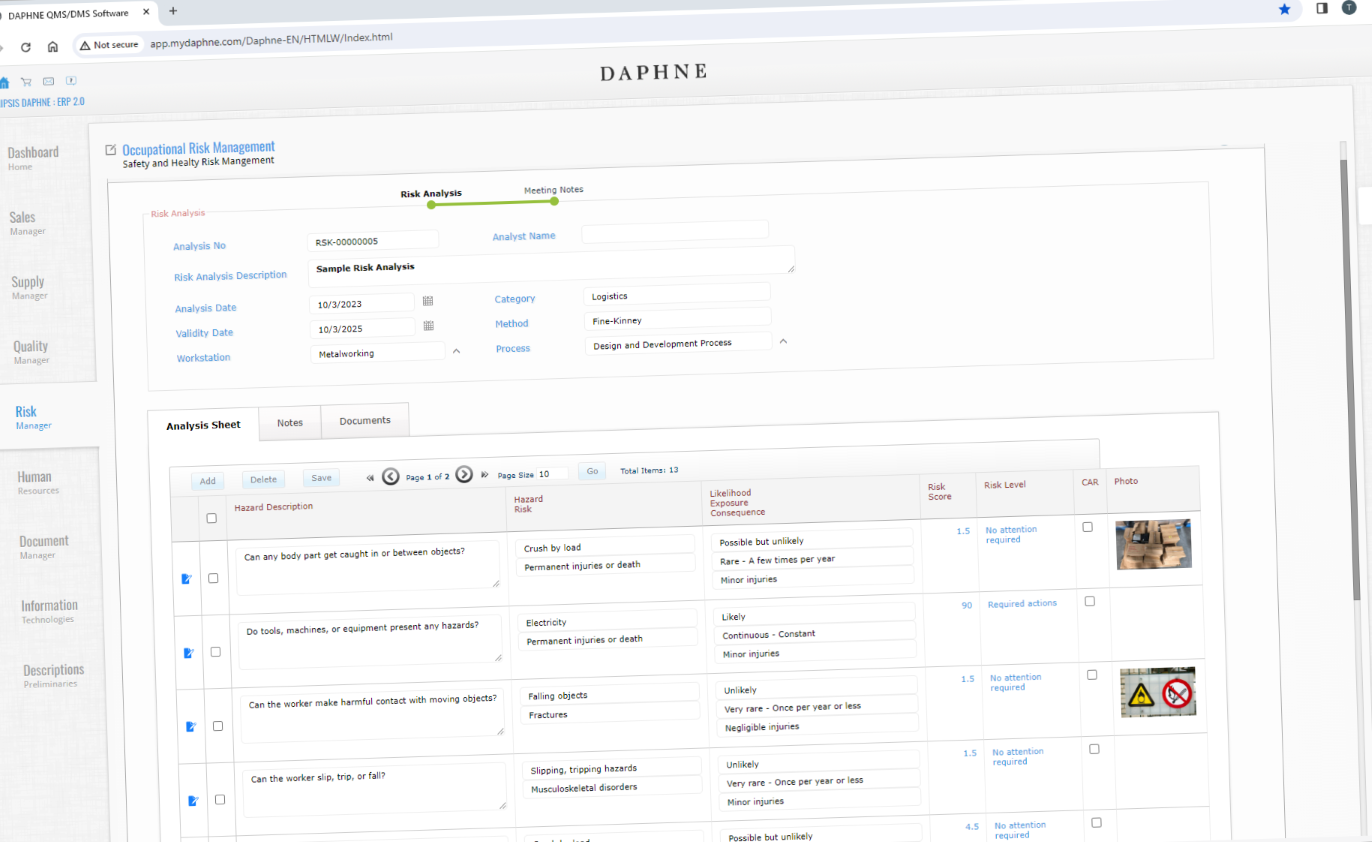Click the Not secure site info indicator
The height and width of the screenshot is (842, 1372).
click(x=109, y=45)
